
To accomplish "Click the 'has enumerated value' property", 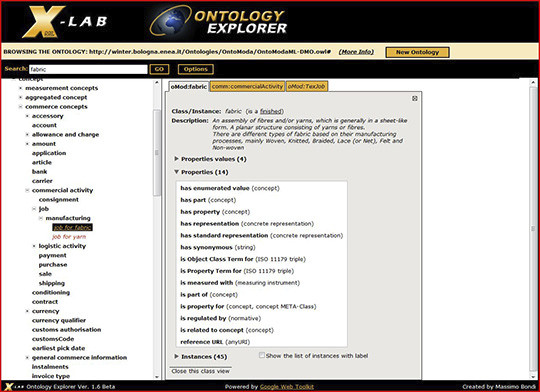I will tap(215, 188).
